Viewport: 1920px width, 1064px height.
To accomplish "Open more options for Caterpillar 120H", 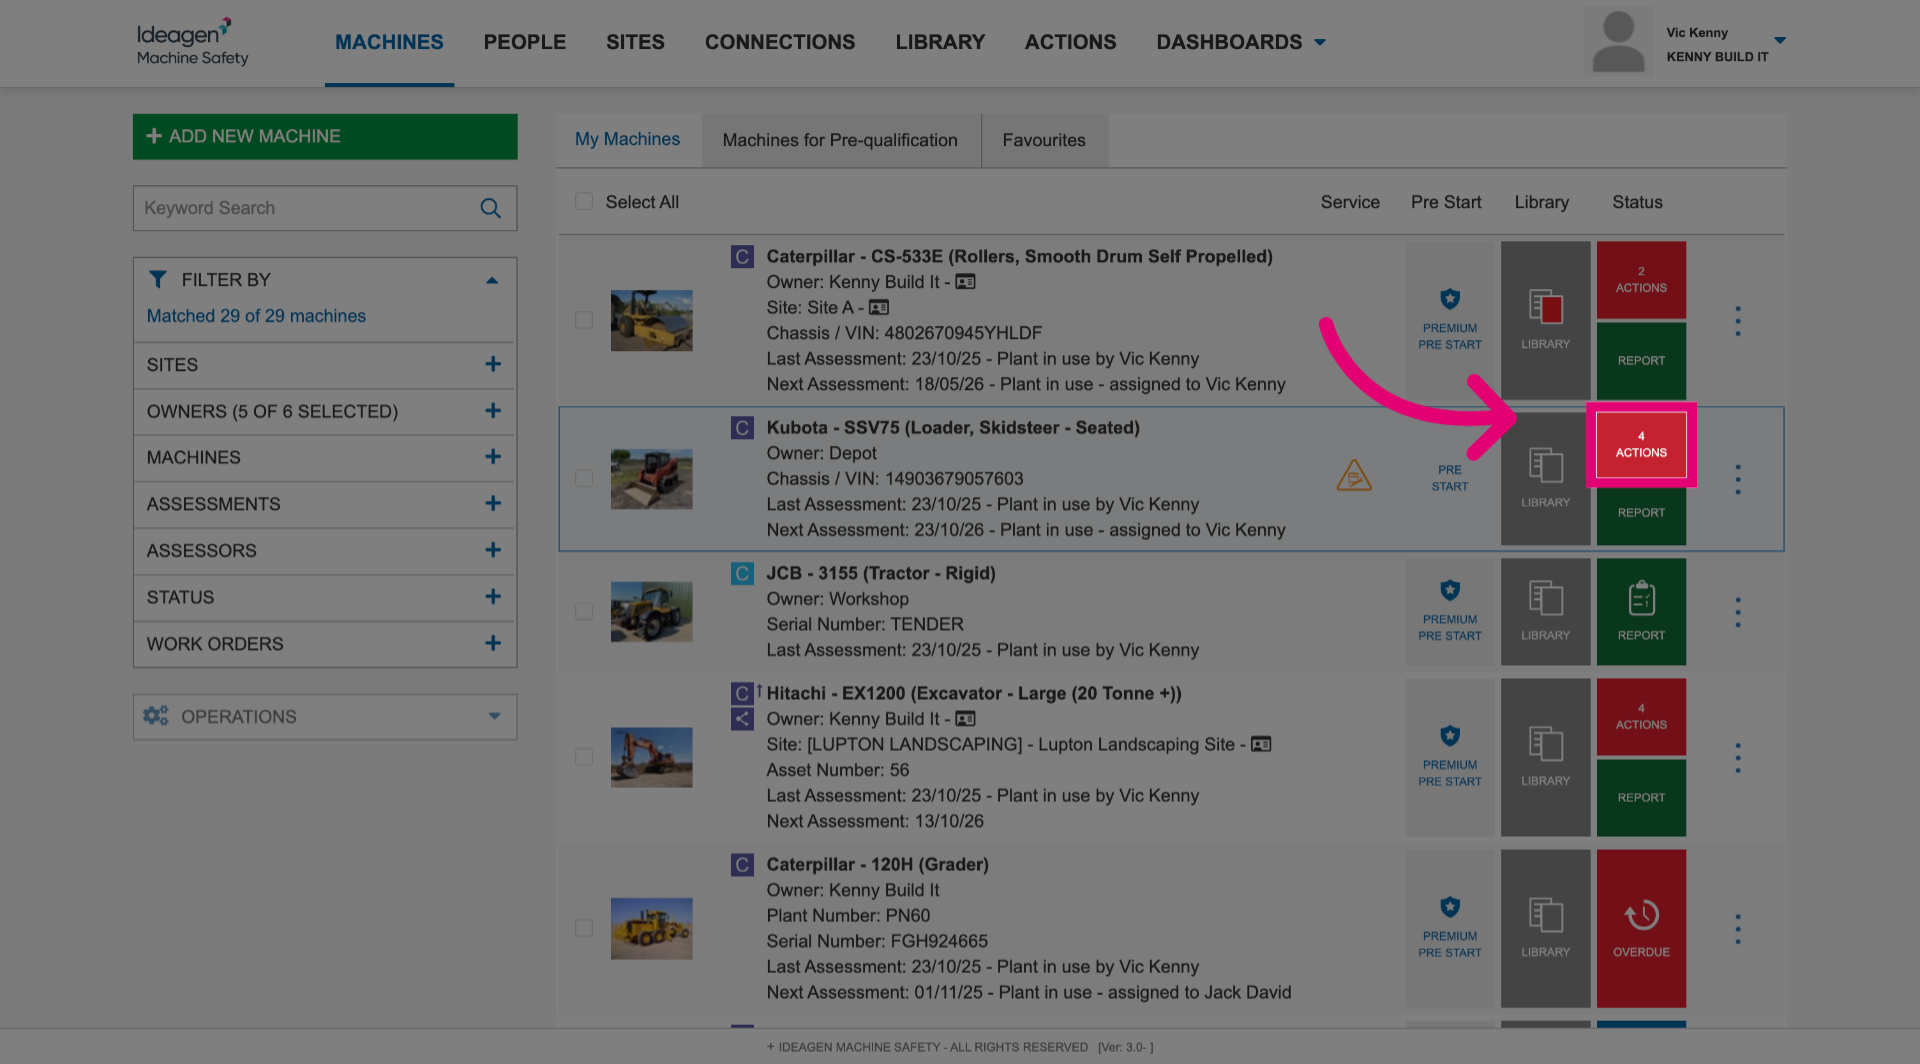I will (x=1738, y=929).
